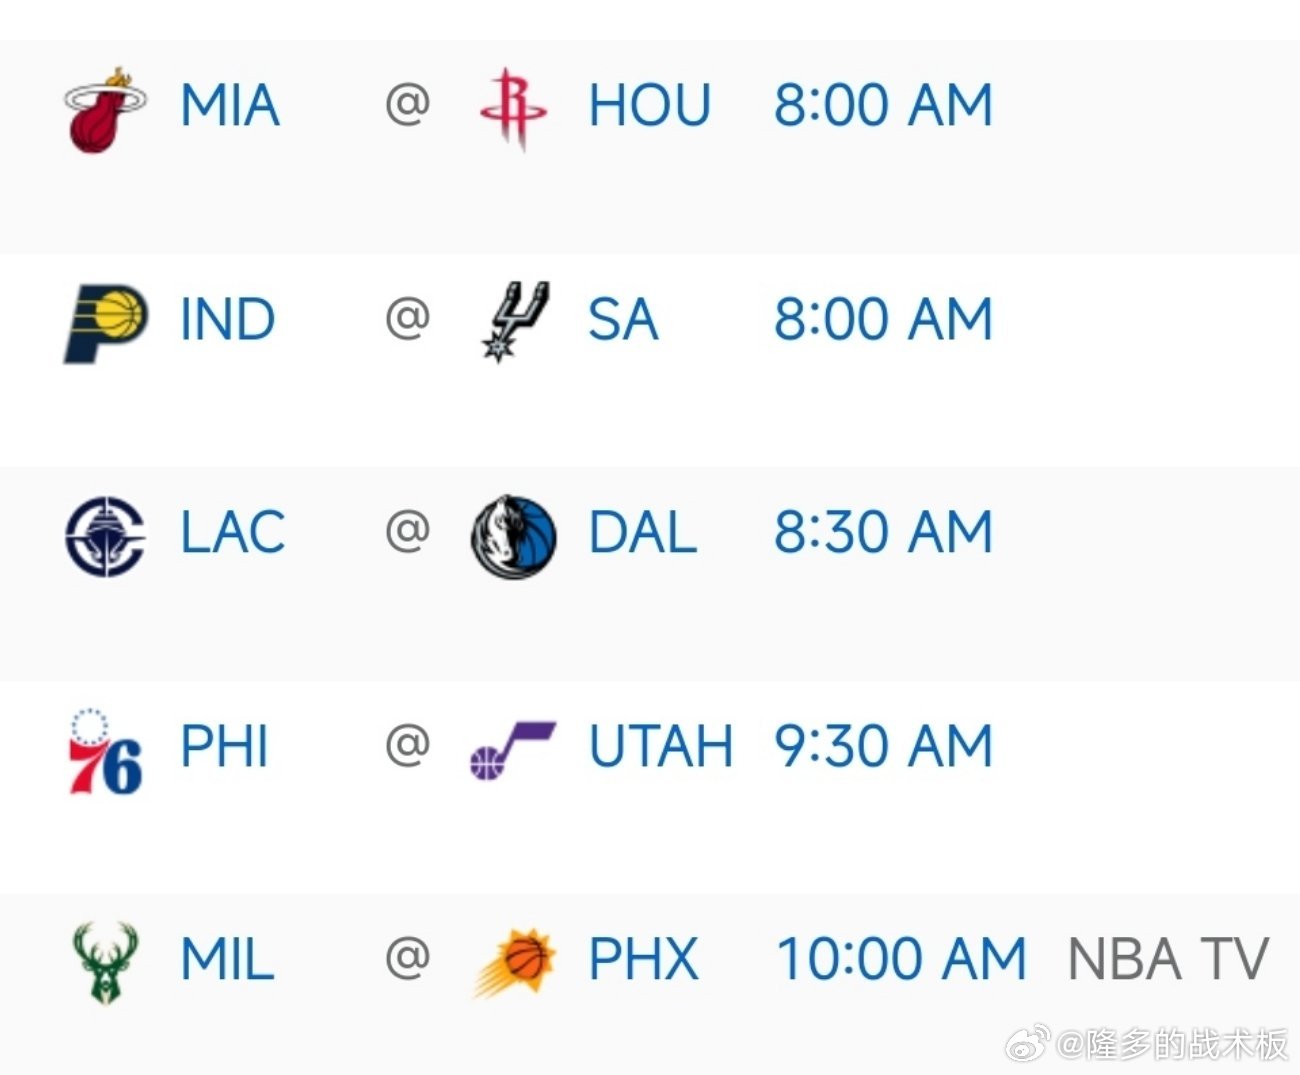Open the UTAH team link
The image size is (1300, 1075).
coord(660,747)
